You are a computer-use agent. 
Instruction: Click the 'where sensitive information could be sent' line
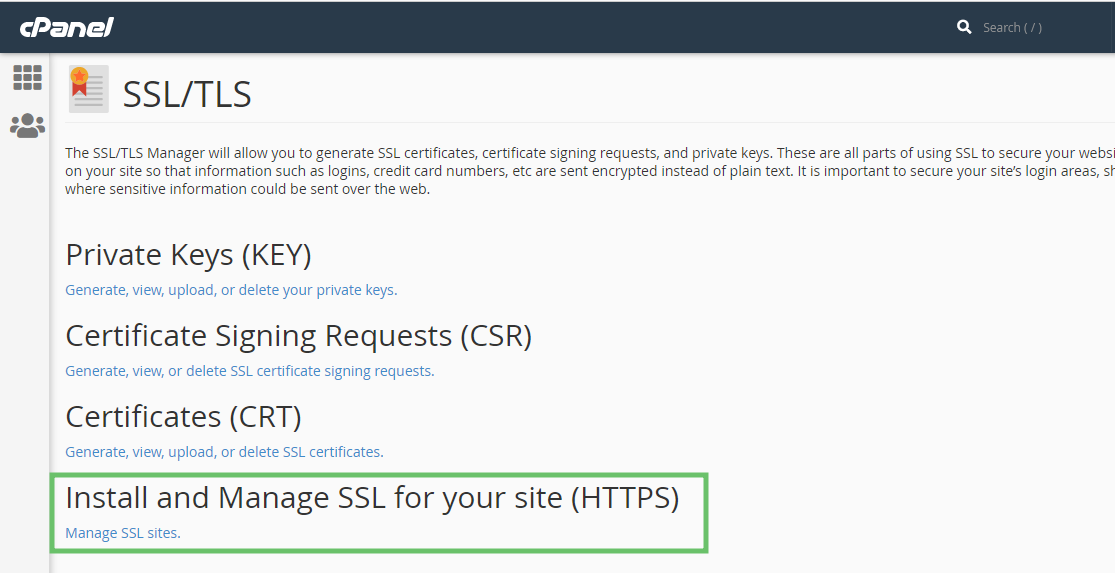point(247,189)
